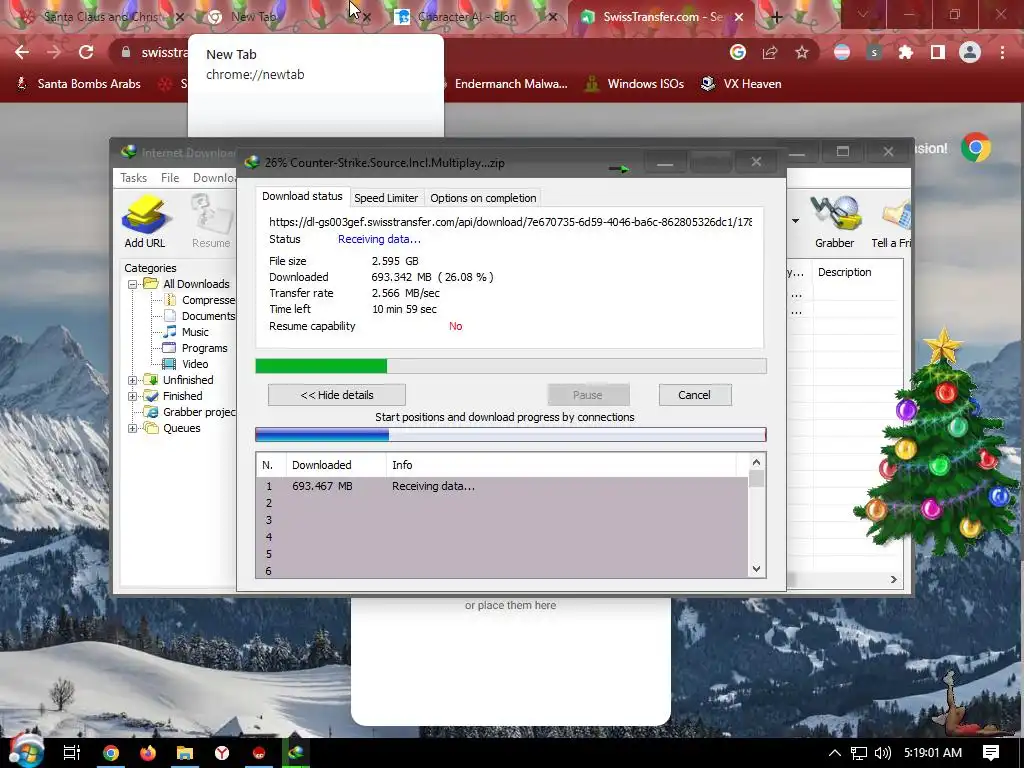
Task: Click the Internet Download Manager taskbar icon
Action: tap(296, 753)
